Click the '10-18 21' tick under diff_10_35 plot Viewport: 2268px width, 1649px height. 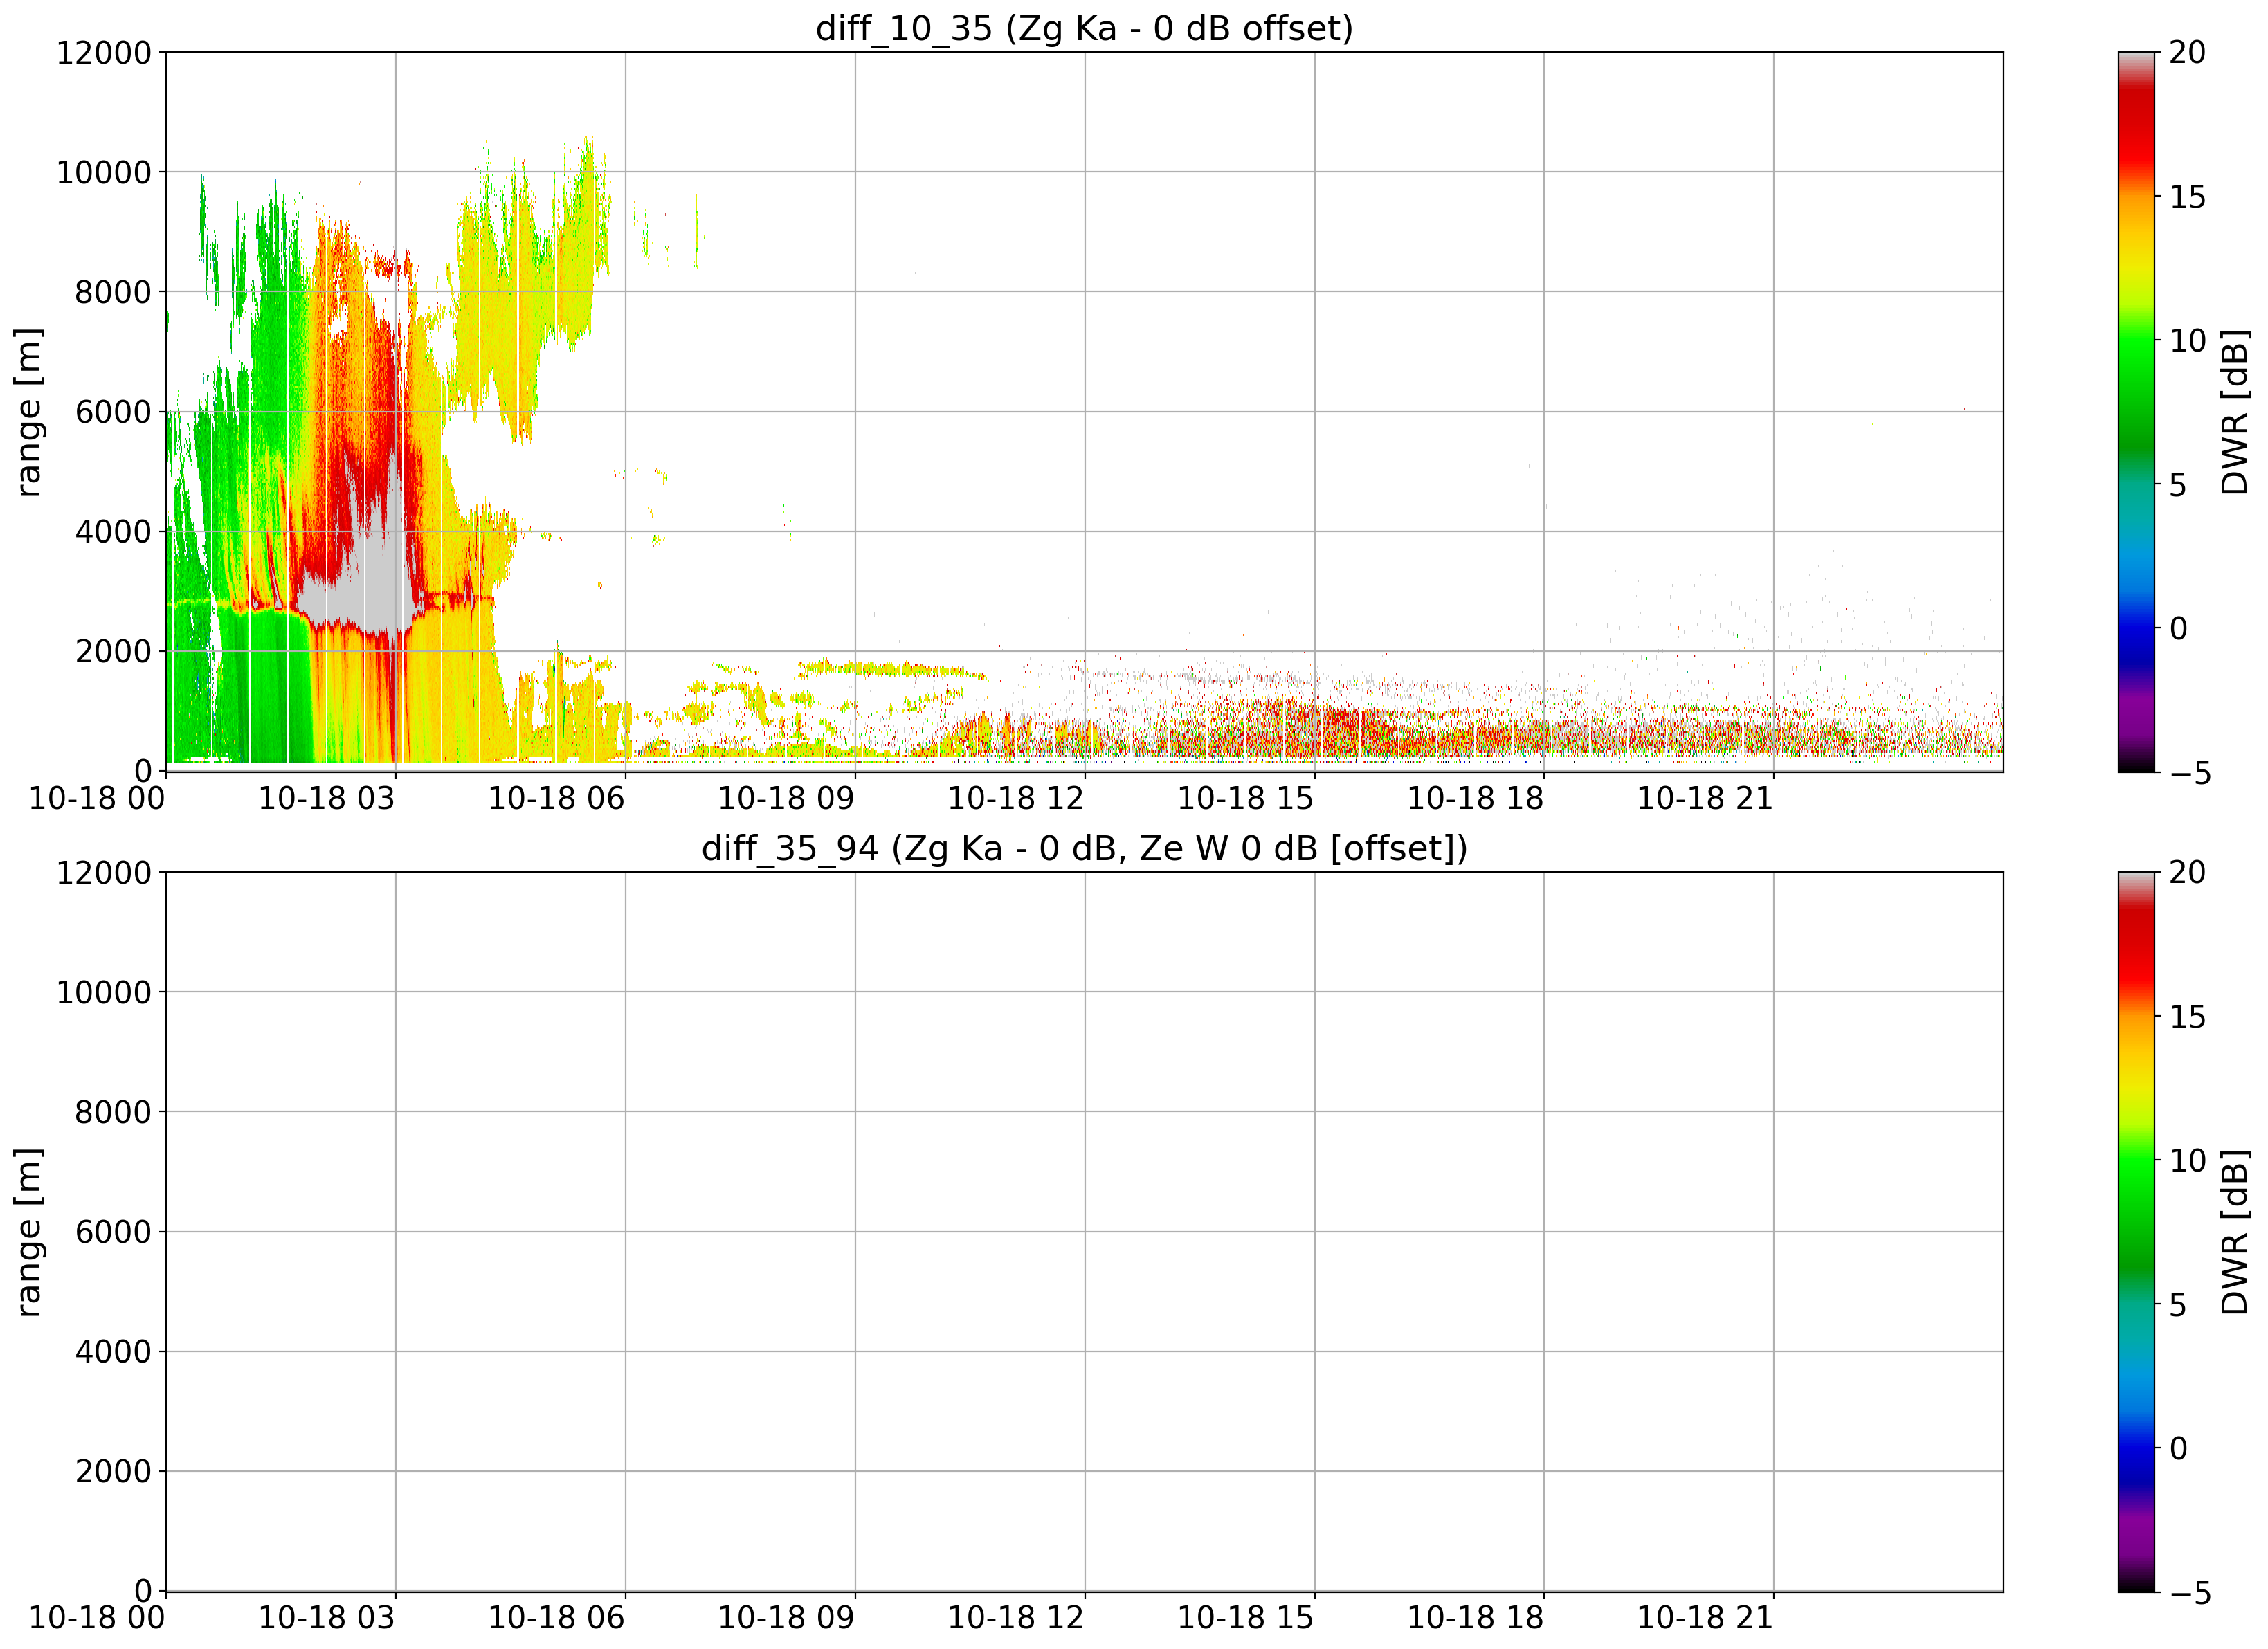pyautogui.click(x=1705, y=798)
